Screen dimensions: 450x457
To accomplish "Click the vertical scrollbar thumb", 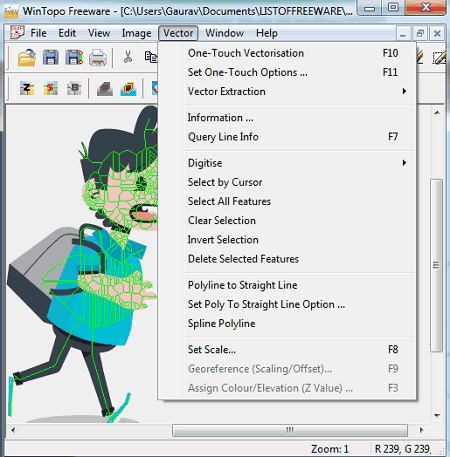I will pos(437,265).
